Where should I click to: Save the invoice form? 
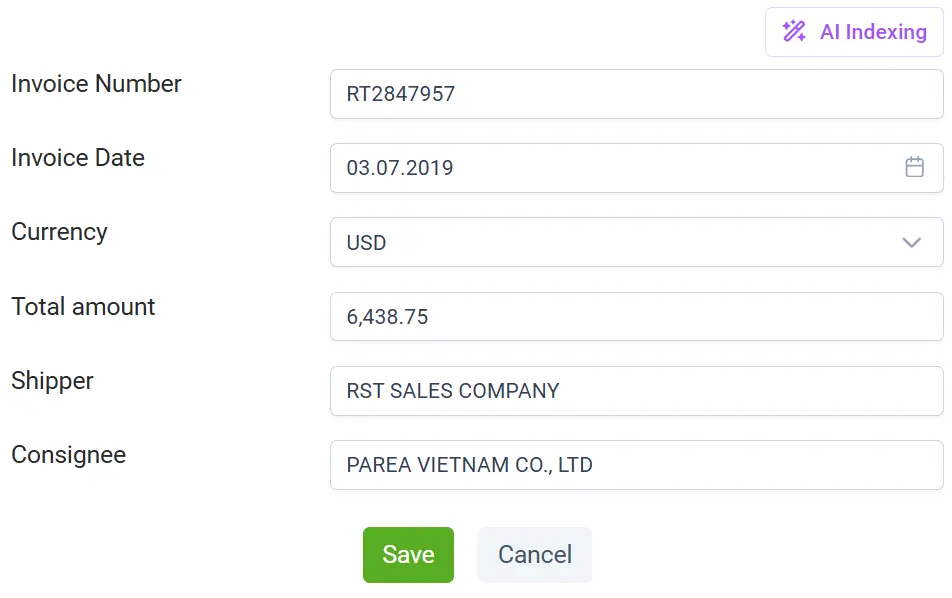pos(408,555)
